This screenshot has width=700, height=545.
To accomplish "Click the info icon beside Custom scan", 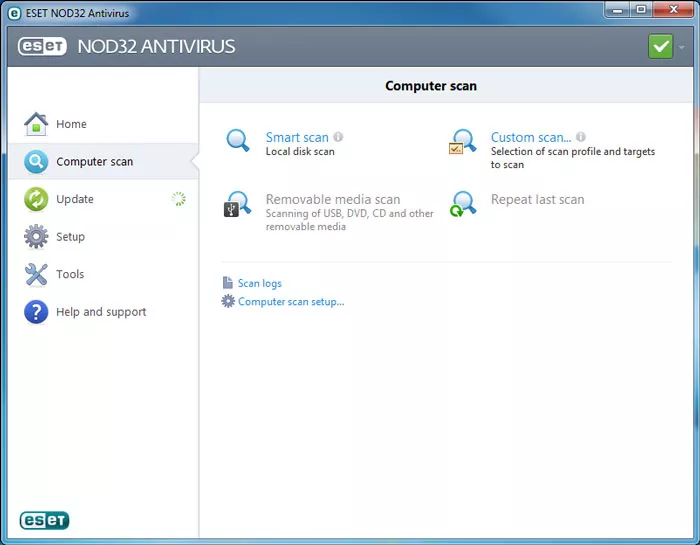I will point(581,137).
